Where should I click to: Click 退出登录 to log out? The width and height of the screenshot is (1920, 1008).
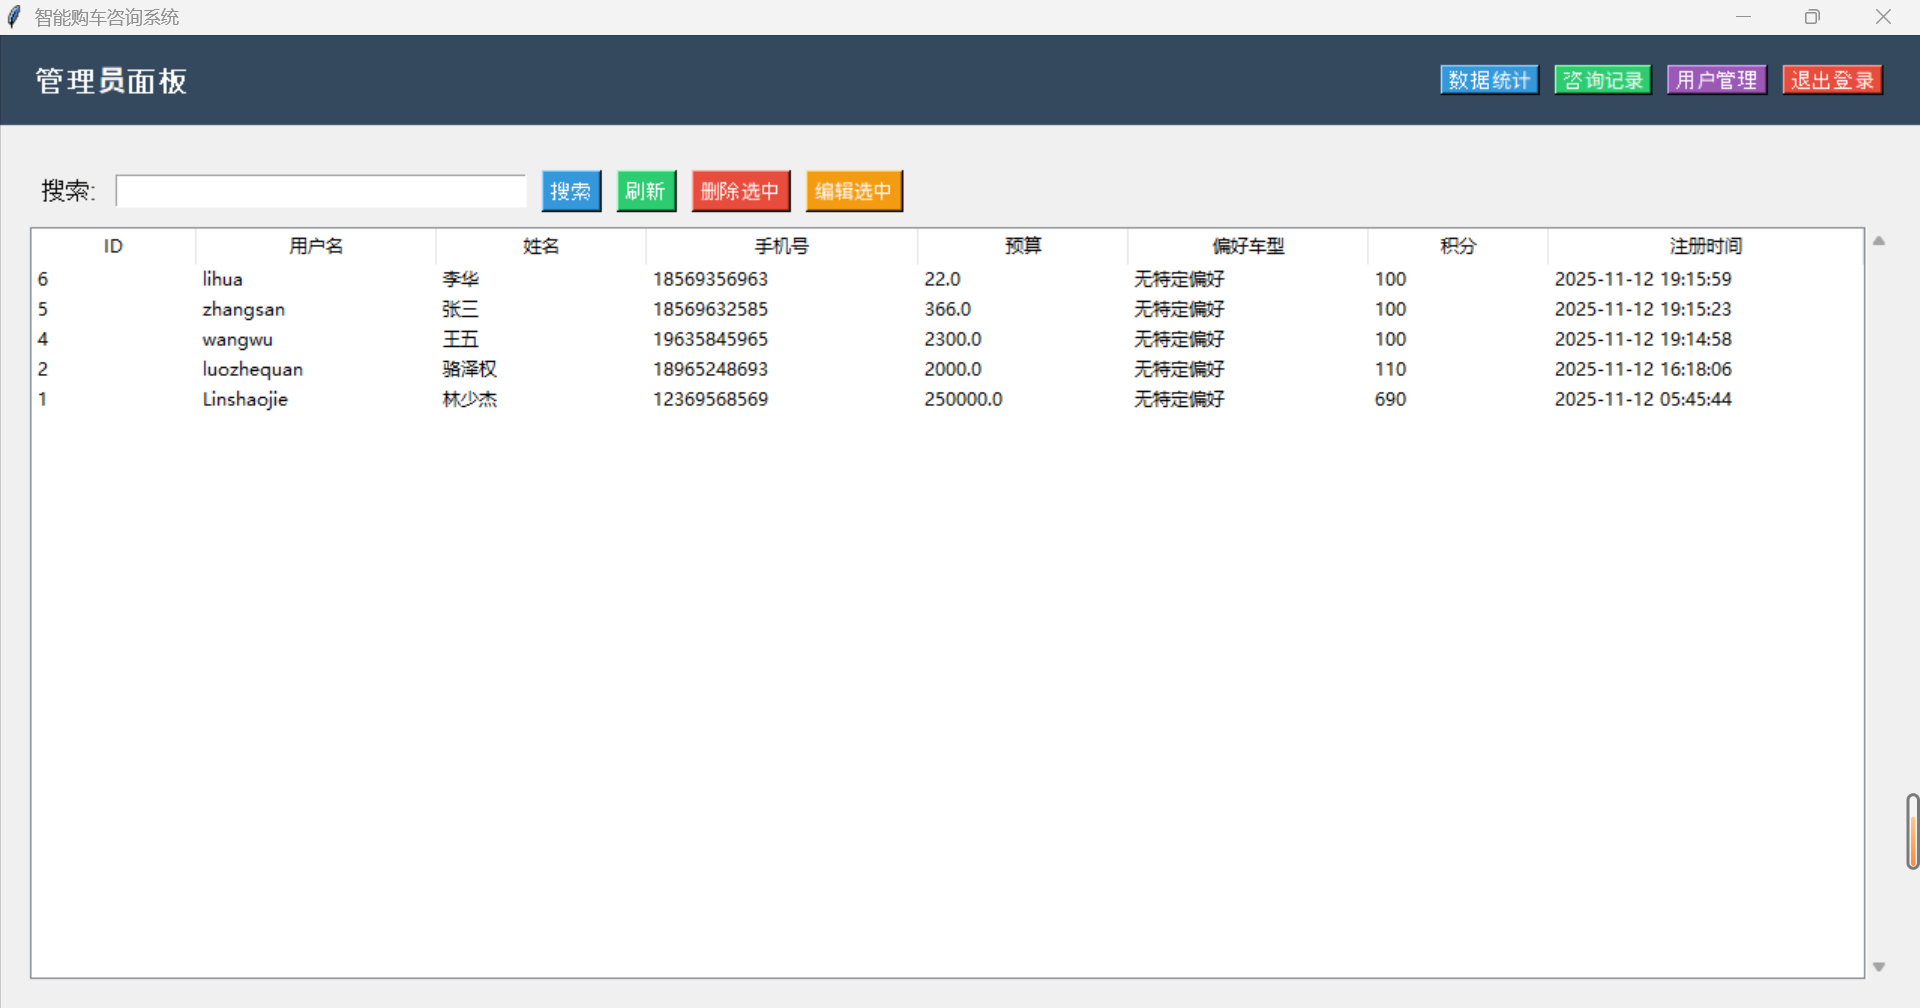pyautogui.click(x=1832, y=80)
